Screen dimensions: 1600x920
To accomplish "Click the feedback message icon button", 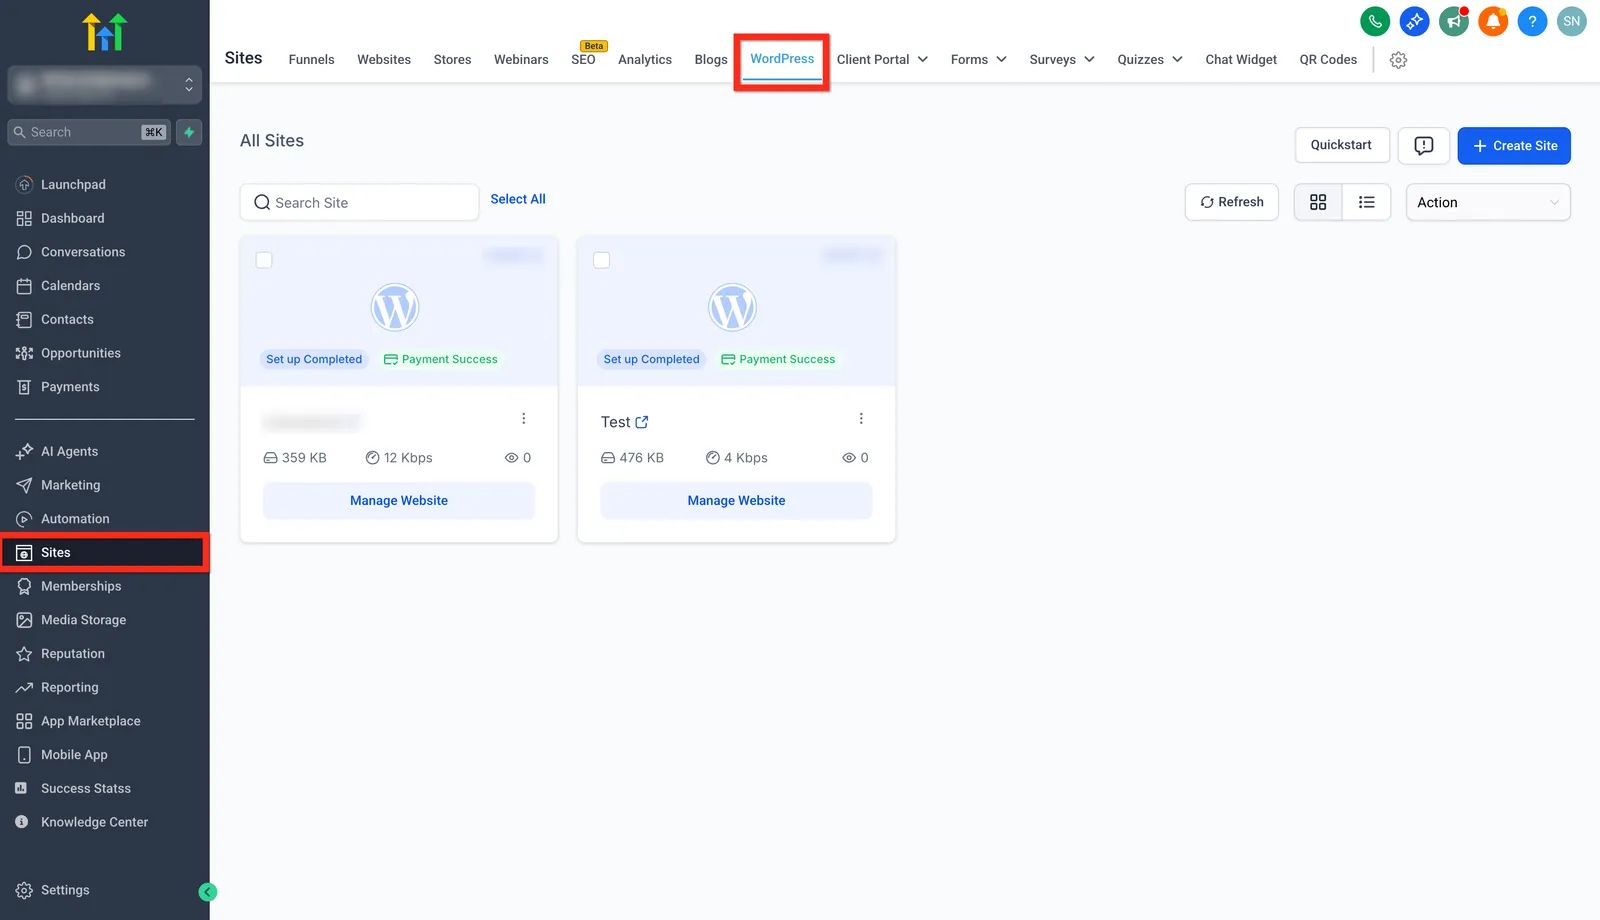I will click(x=1424, y=146).
